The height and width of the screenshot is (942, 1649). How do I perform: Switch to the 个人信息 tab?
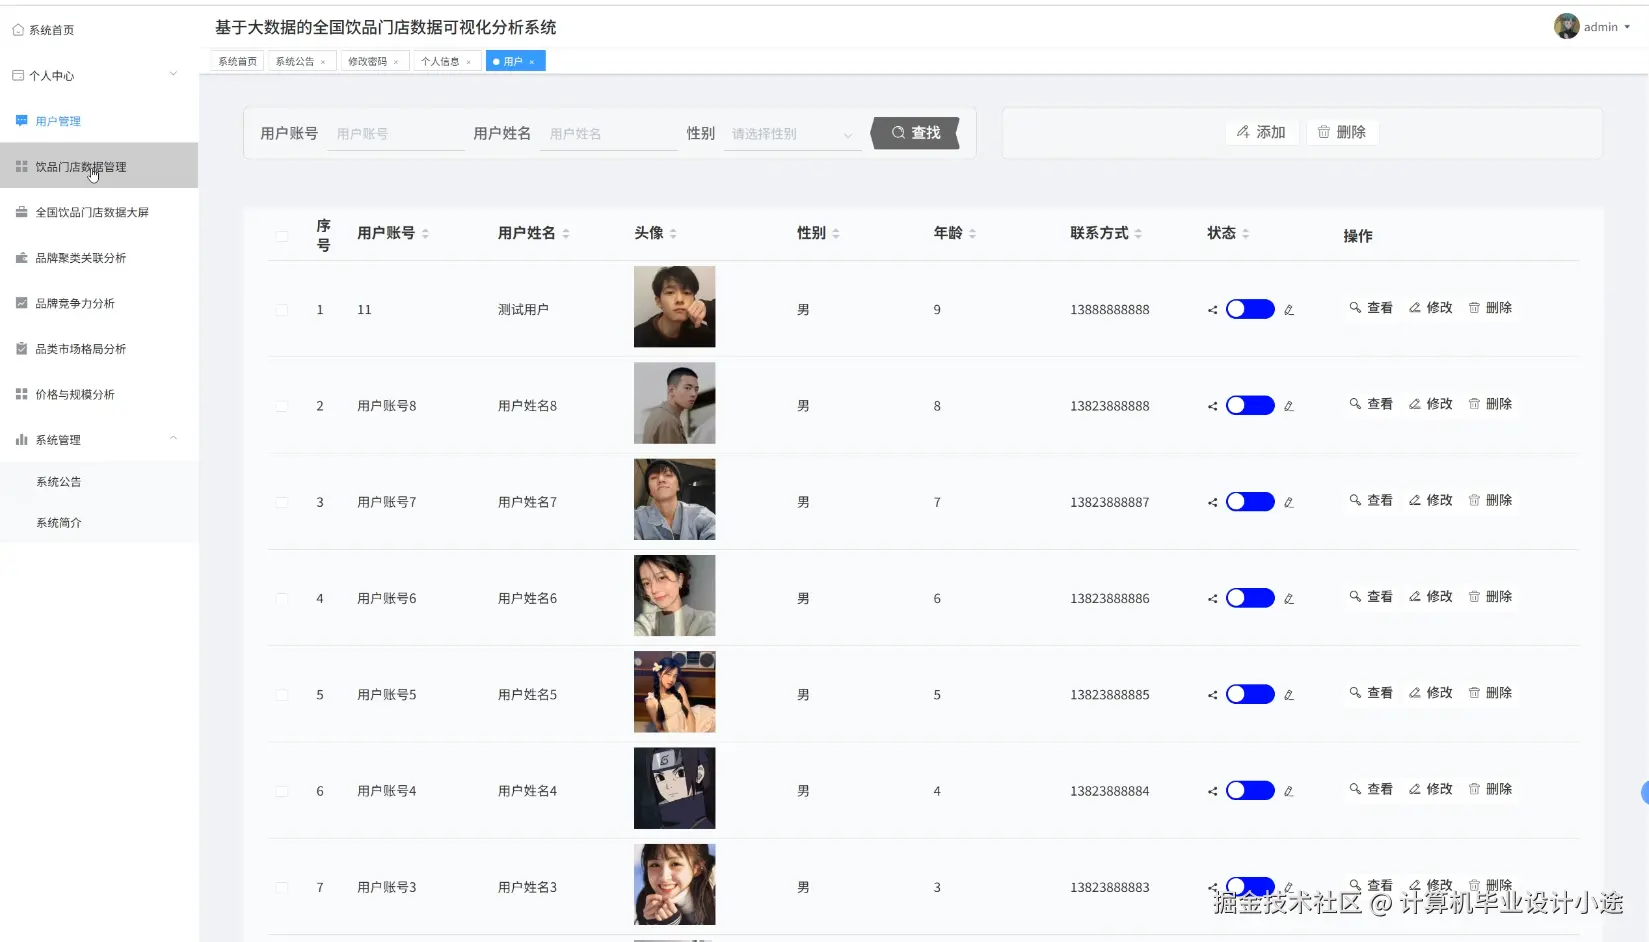coord(441,61)
